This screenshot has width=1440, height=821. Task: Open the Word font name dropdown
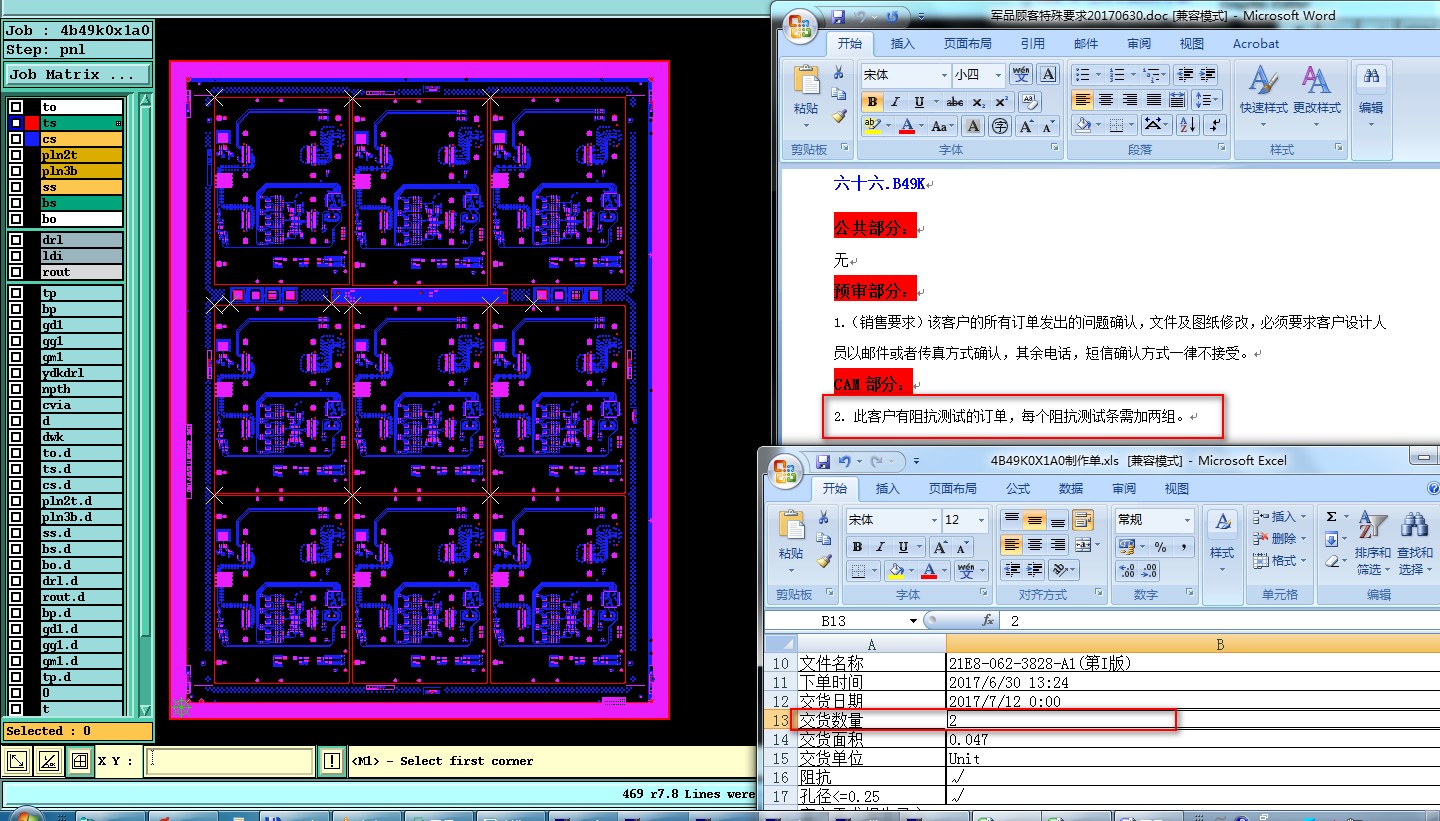(943, 75)
